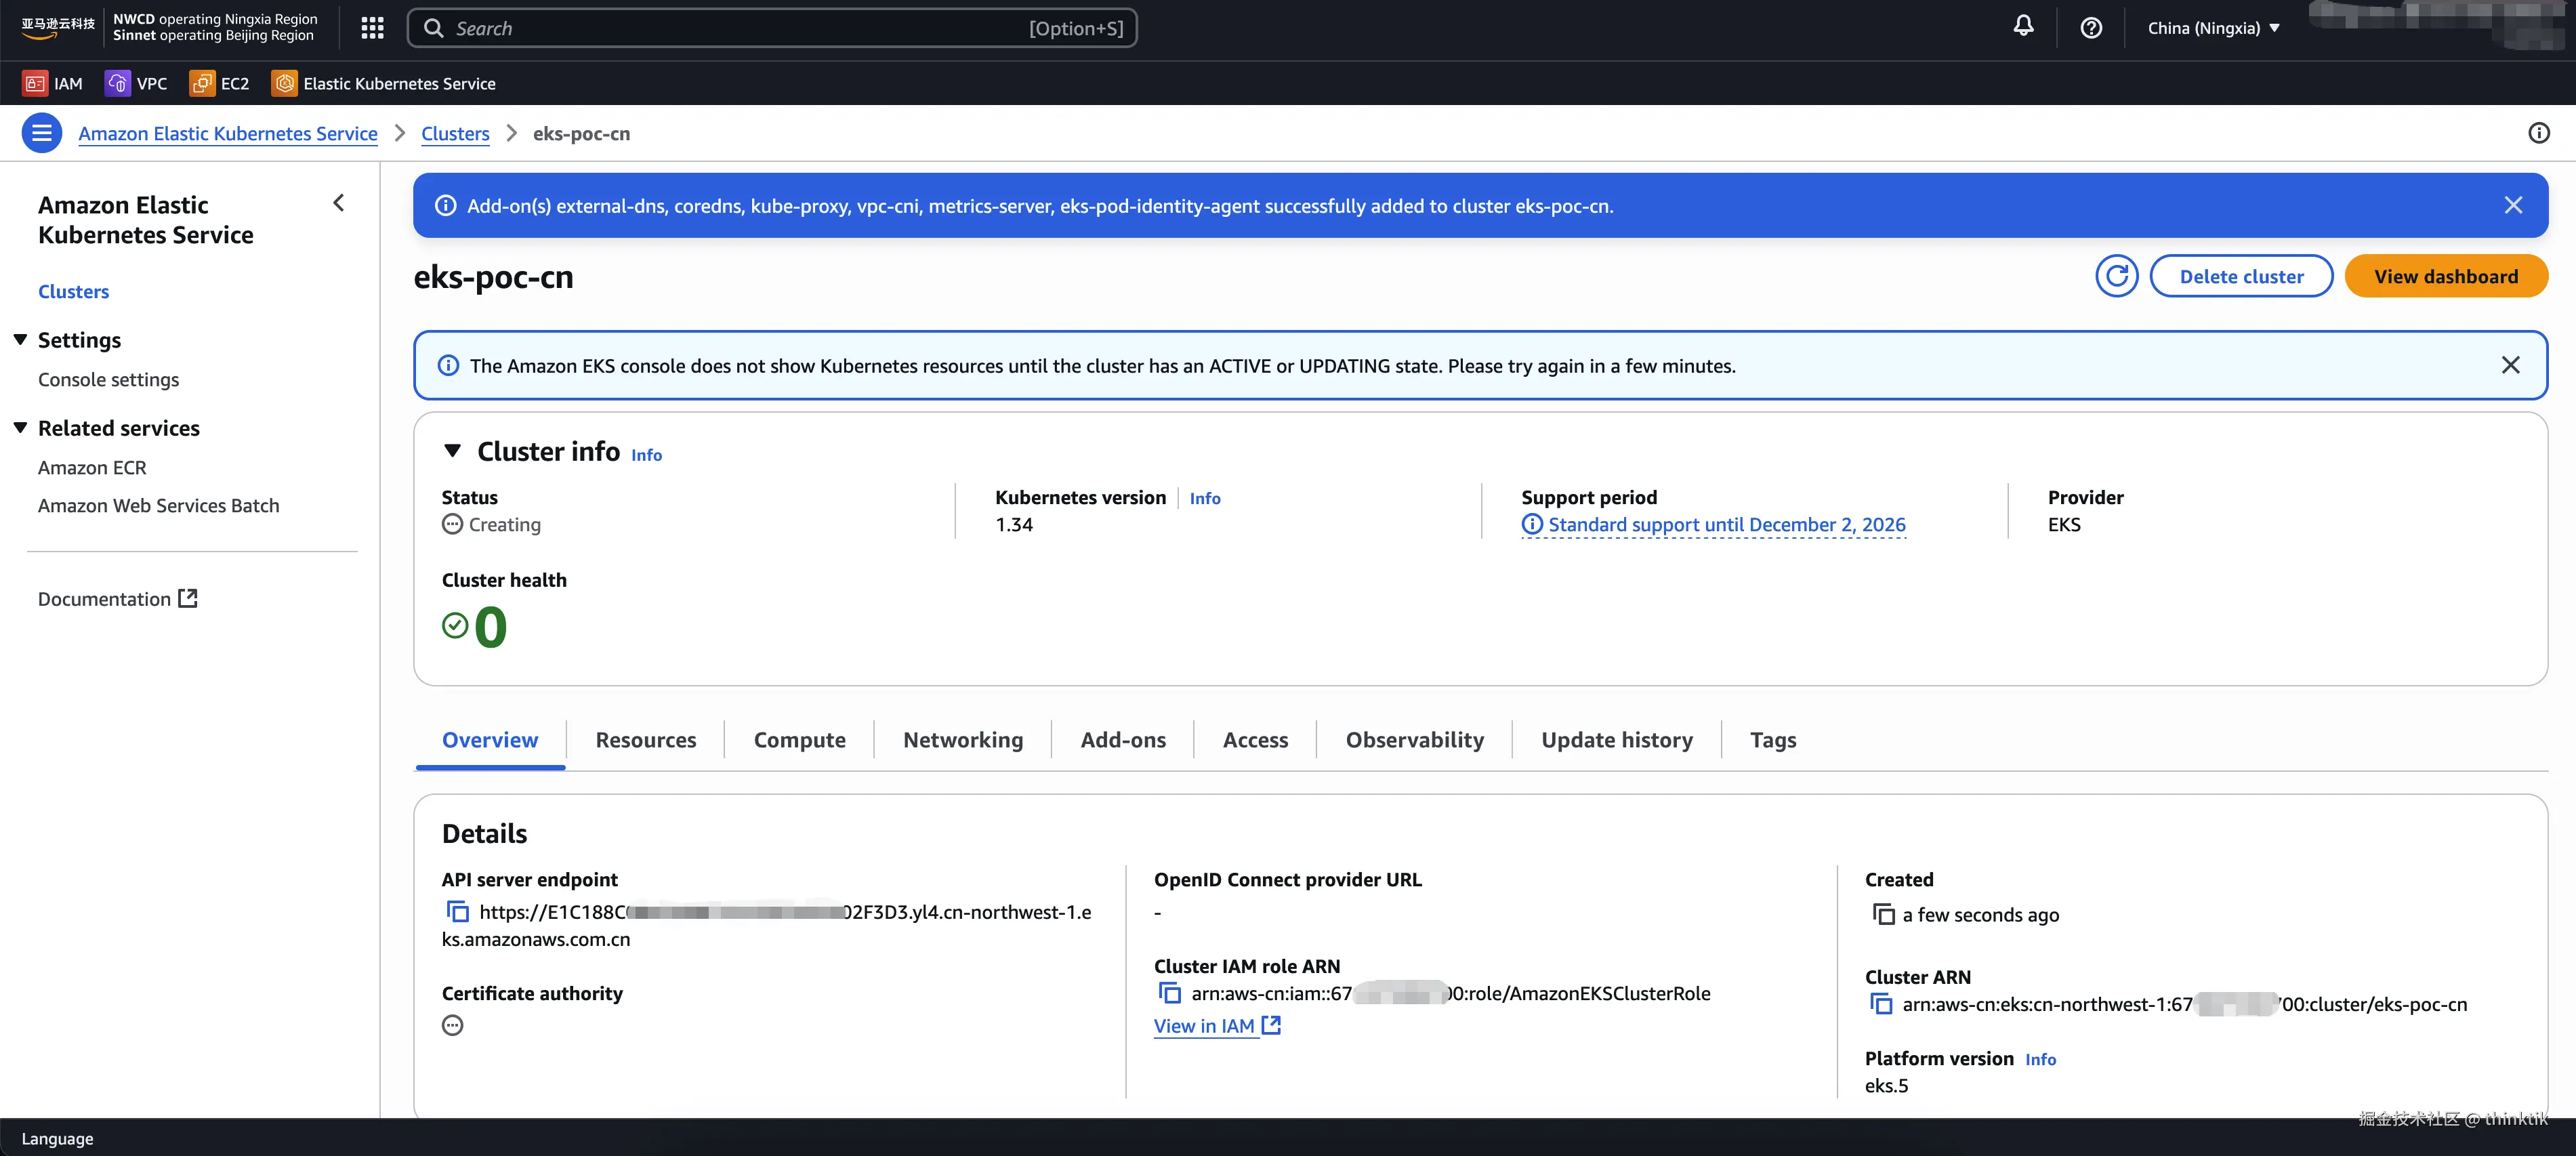Copy the API server endpoint
Screen dimensions: 2576x1156
click(457, 912)
